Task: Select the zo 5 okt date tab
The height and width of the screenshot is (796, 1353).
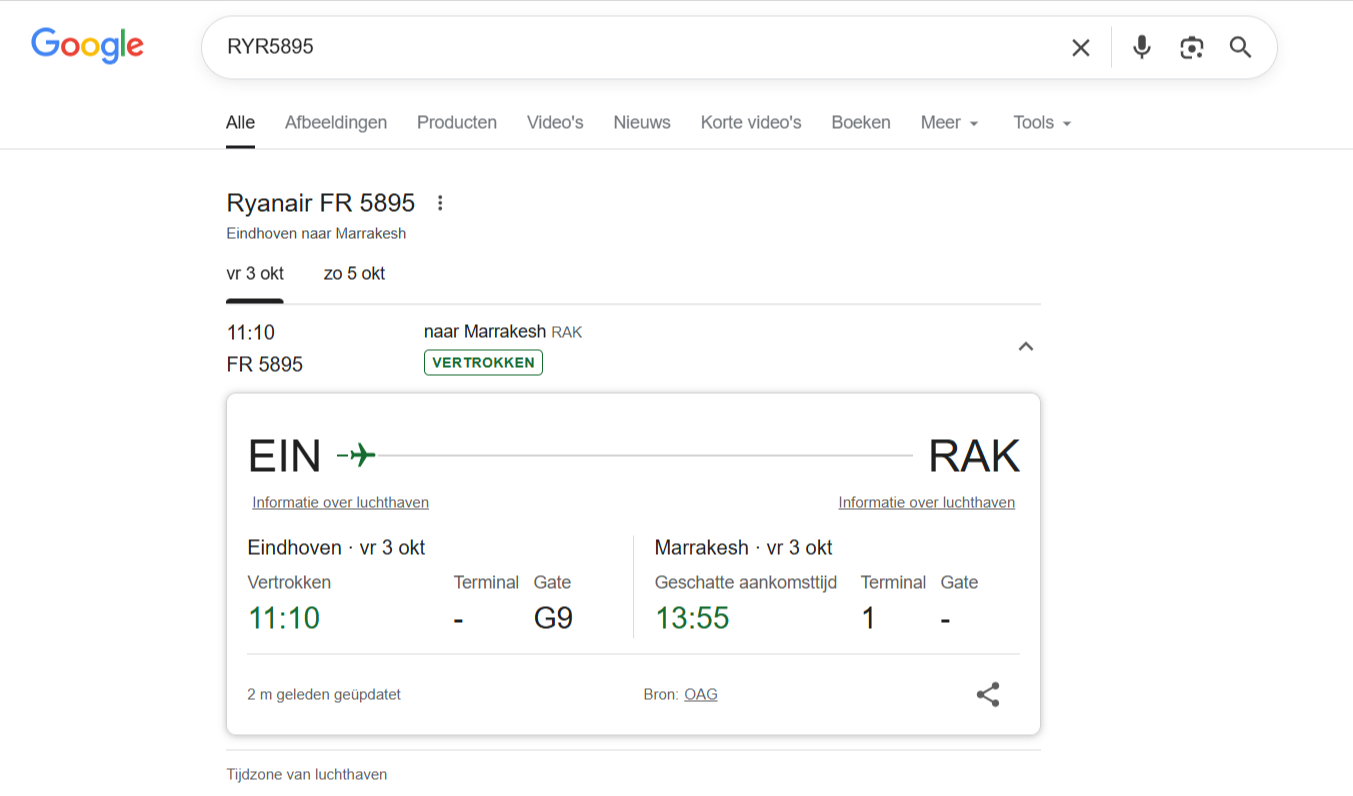Action: tap(354, 274)
